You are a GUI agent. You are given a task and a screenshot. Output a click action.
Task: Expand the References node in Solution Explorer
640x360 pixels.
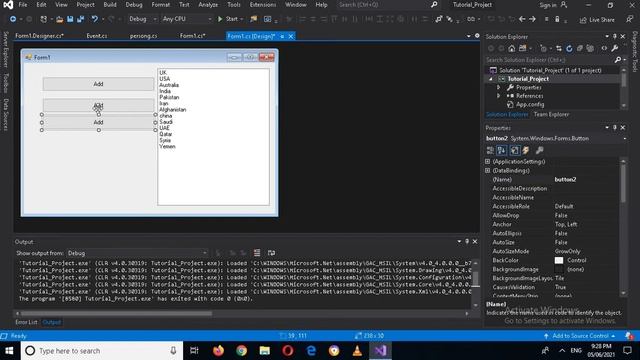pyautogui.click(x=498, y=96)
